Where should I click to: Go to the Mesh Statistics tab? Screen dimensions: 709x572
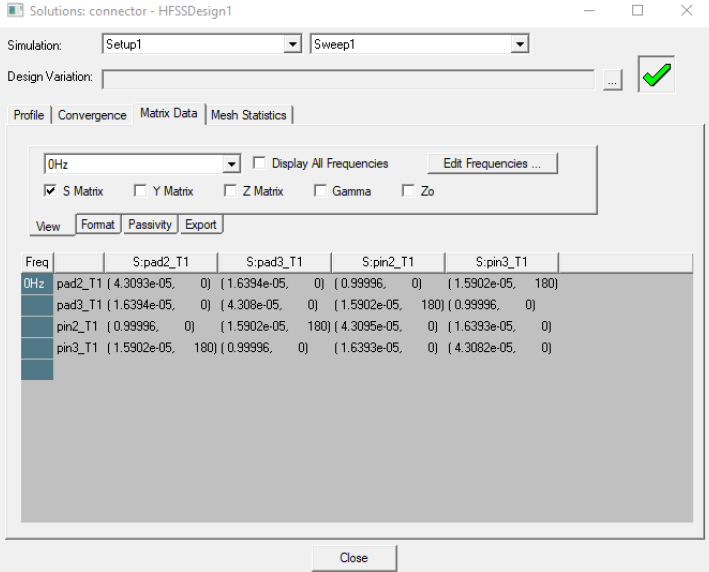point(248,115)
